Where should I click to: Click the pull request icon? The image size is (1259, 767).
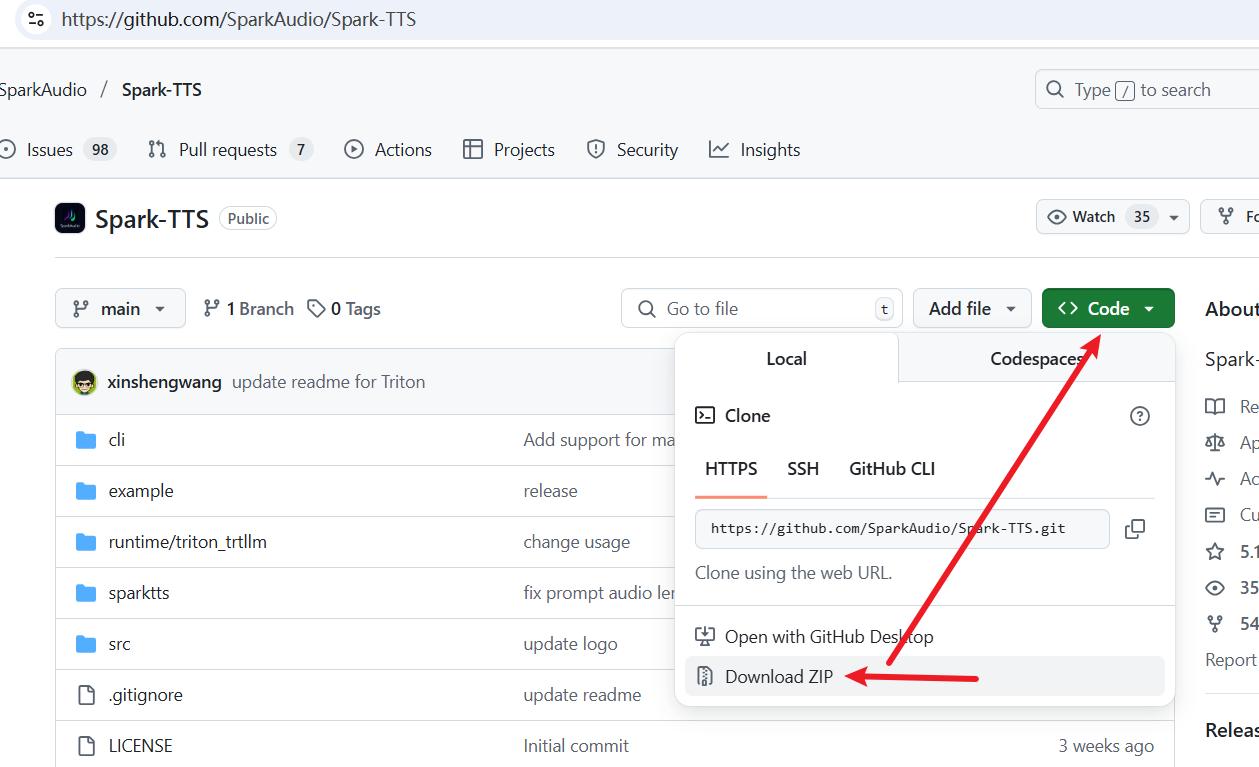(157, 150)
